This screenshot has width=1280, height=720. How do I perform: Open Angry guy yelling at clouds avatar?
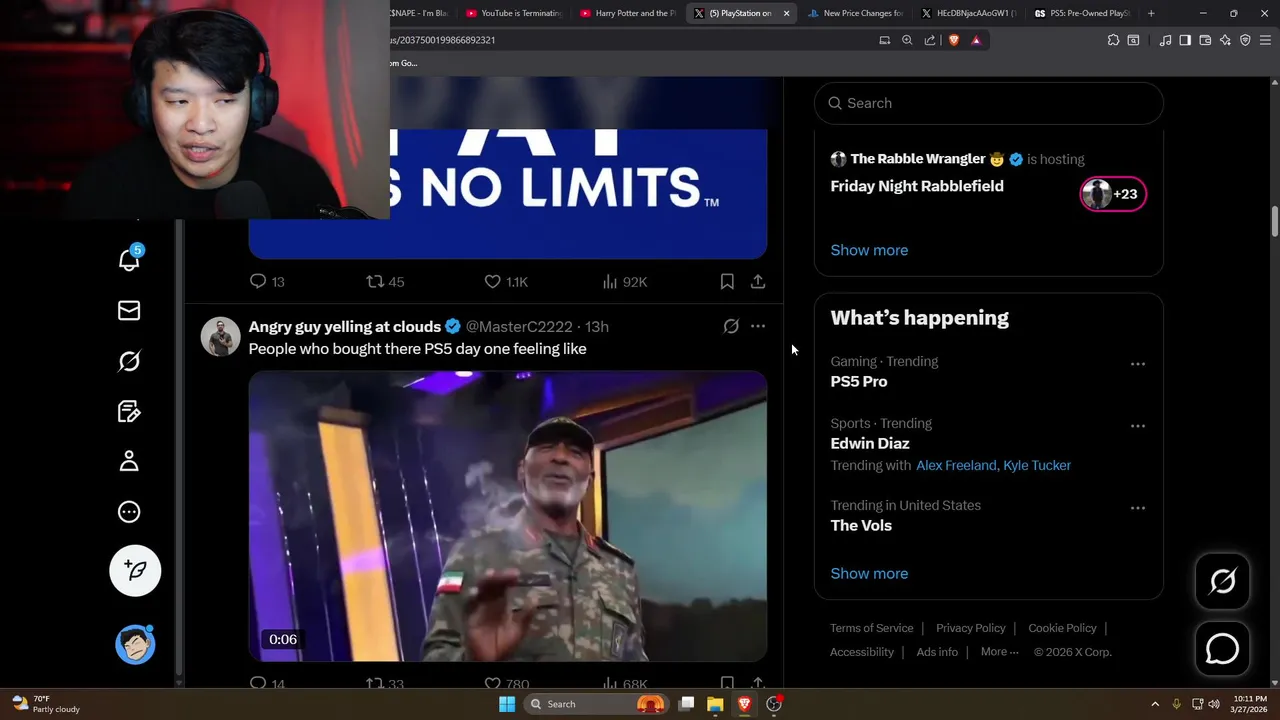(x=220, y=337)
